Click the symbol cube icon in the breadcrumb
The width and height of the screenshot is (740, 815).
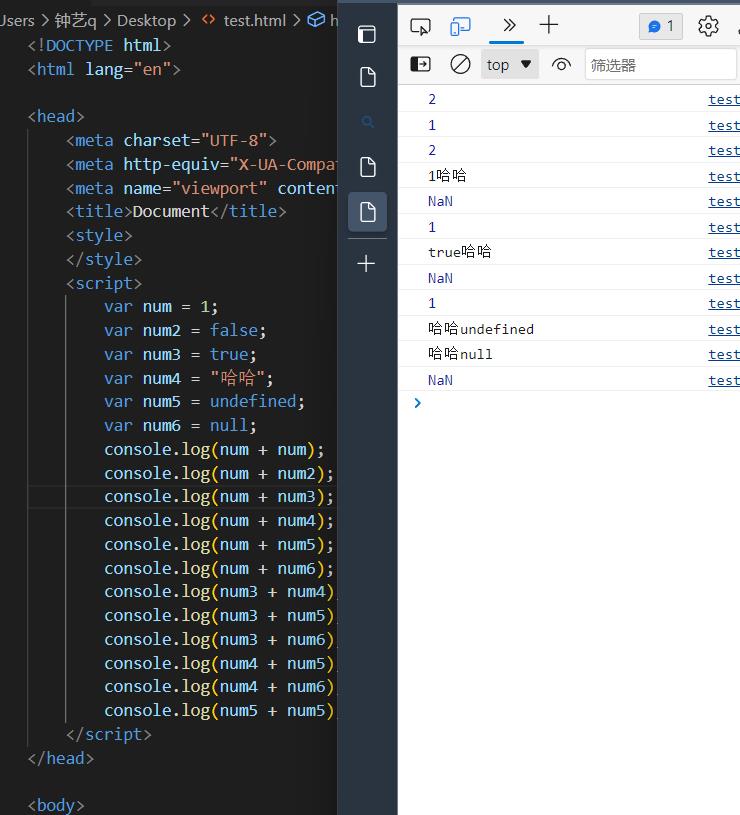pos(316,20)
